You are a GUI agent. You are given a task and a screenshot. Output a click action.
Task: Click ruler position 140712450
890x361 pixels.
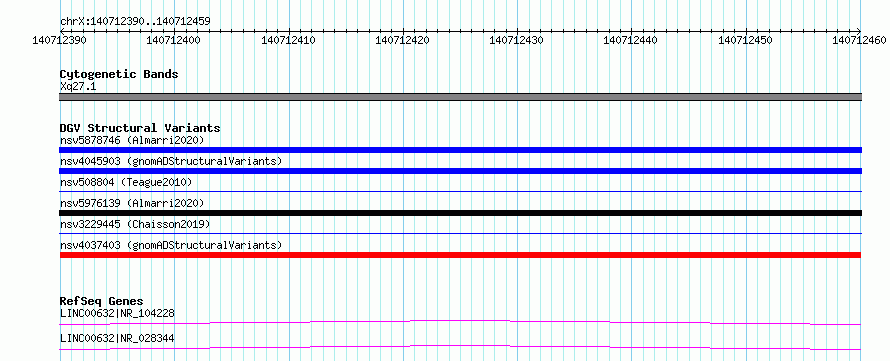click(745, 40)
